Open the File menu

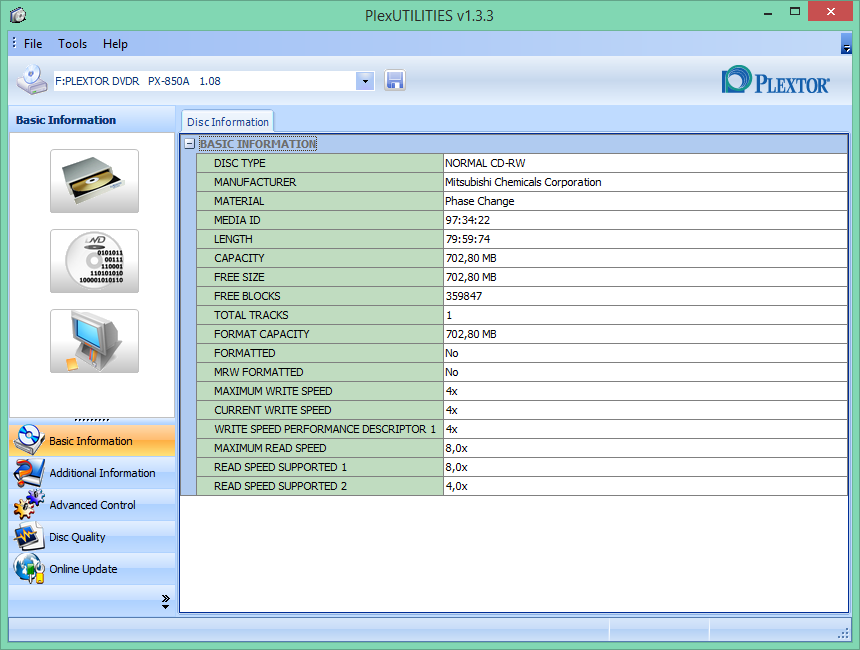tap(33, 44)
